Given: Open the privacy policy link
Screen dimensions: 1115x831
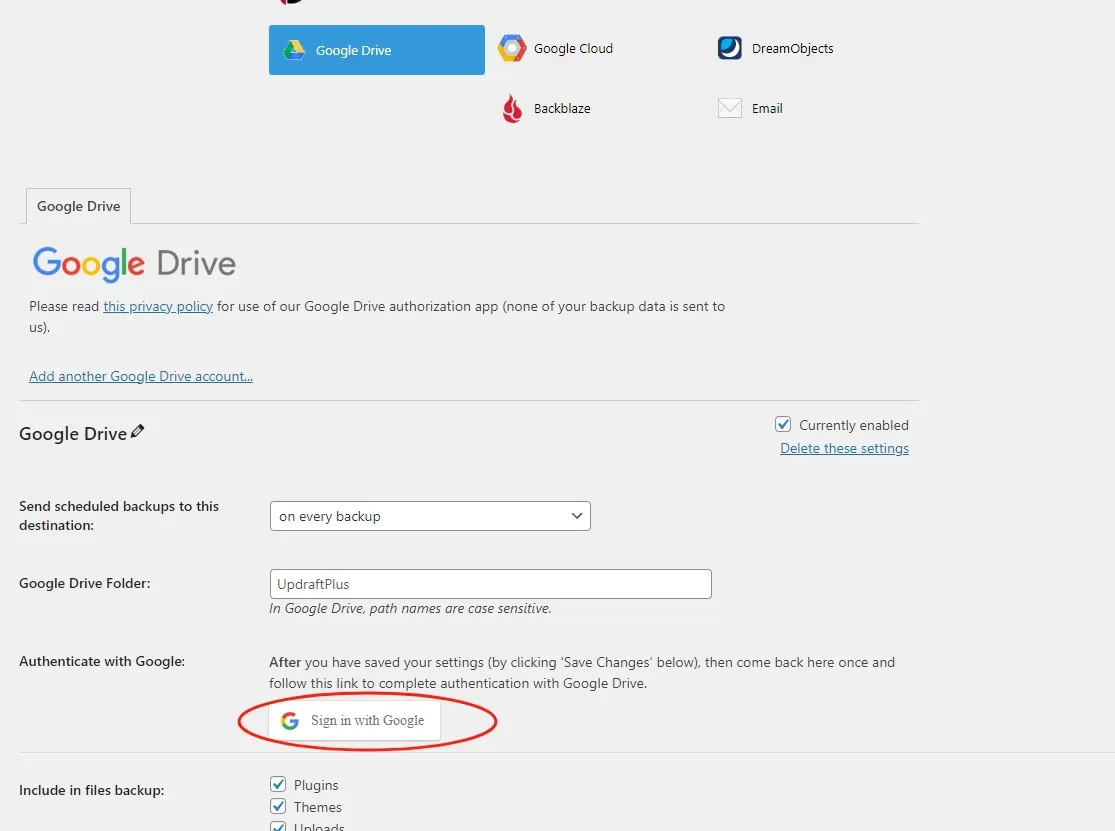Looking at the screenshot, I should coord(158,307).
